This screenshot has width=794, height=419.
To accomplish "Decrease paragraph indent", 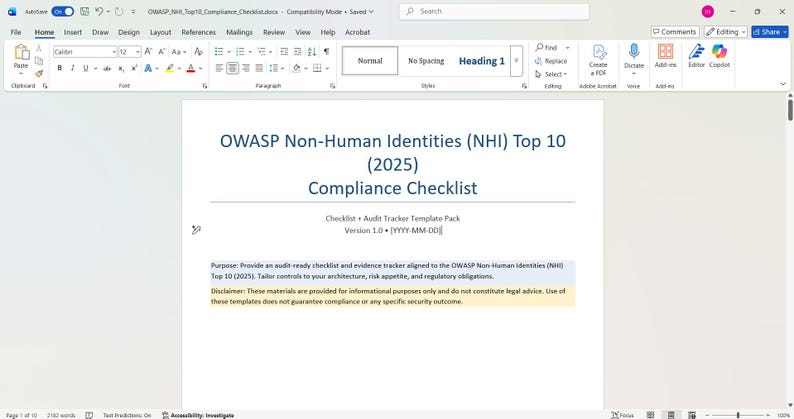I will pyautogui.click(x=284, y=52).
